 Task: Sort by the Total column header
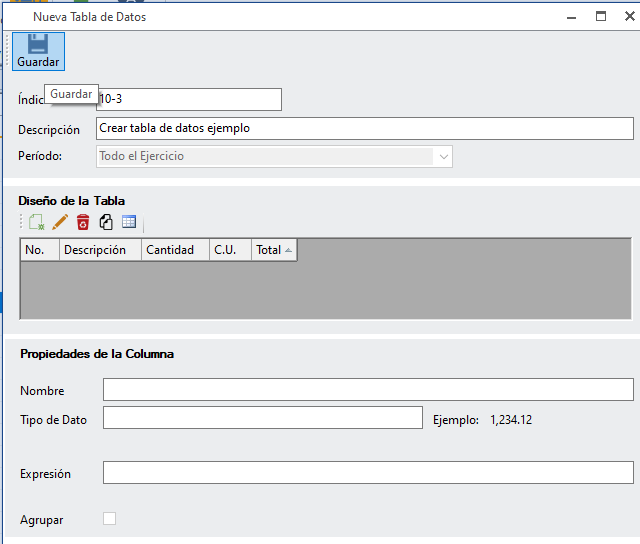(x=274, y=250)
